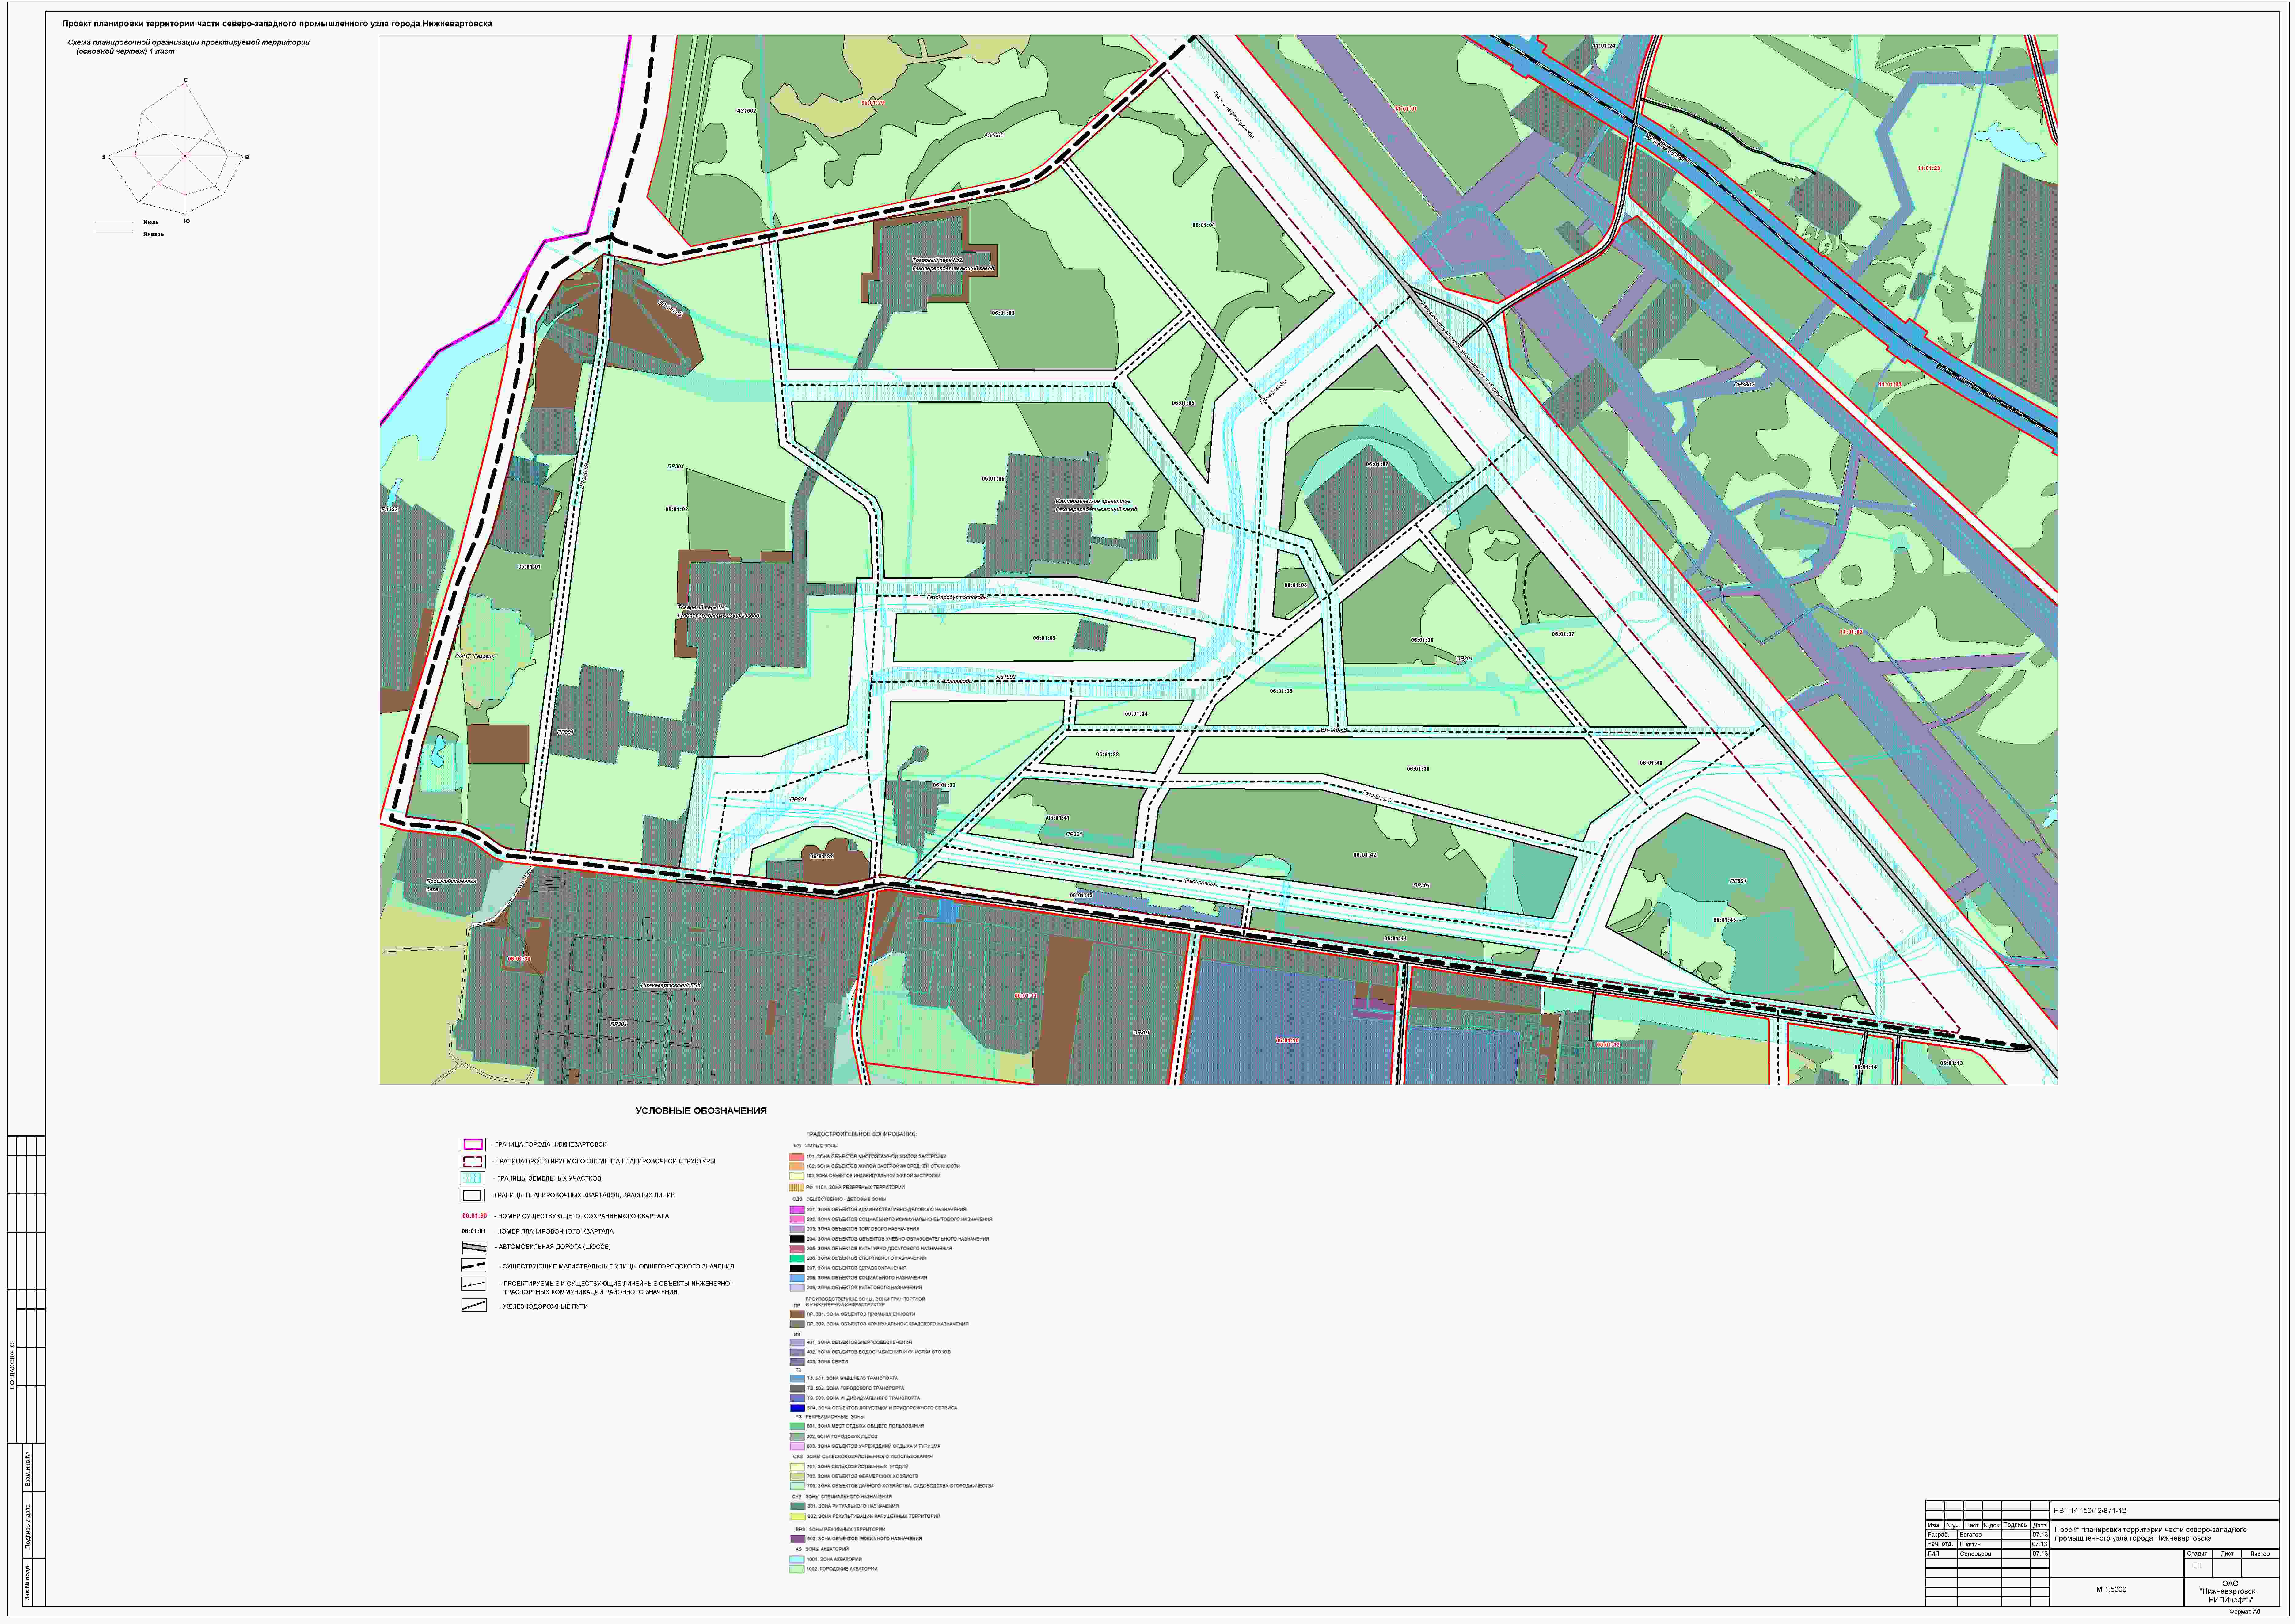This screenshot has height=1624, width=2295.
Task: Click the 'Июль' wind rose legend label
Action: tap(151, 222)
